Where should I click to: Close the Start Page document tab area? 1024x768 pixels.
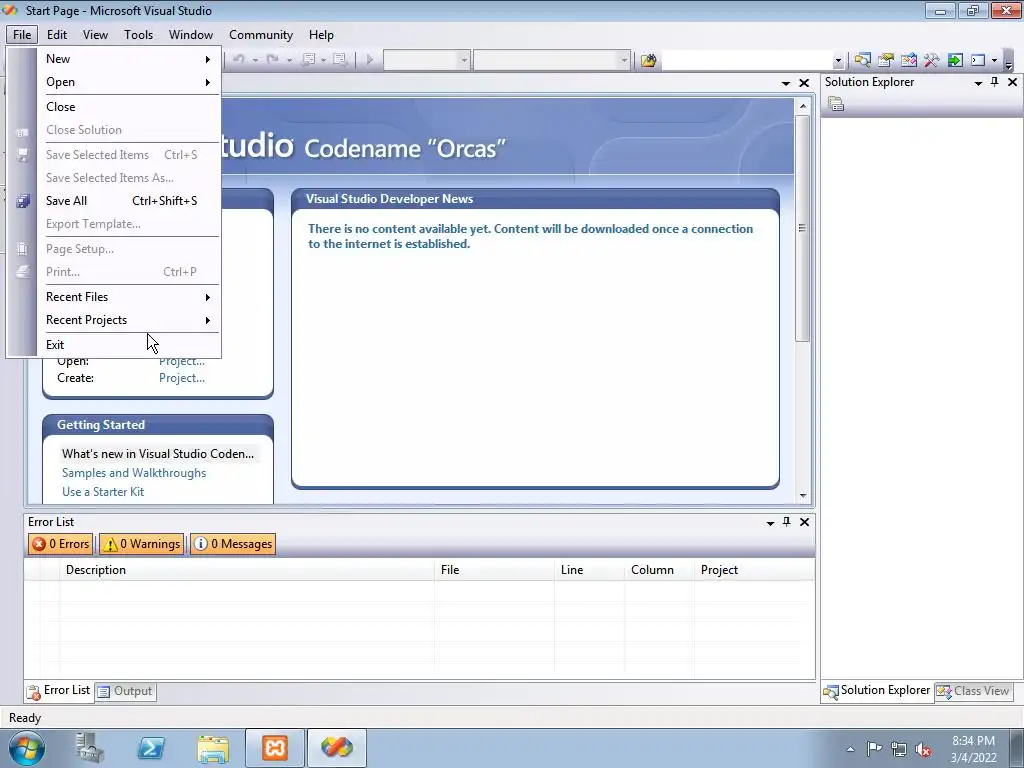805,83
